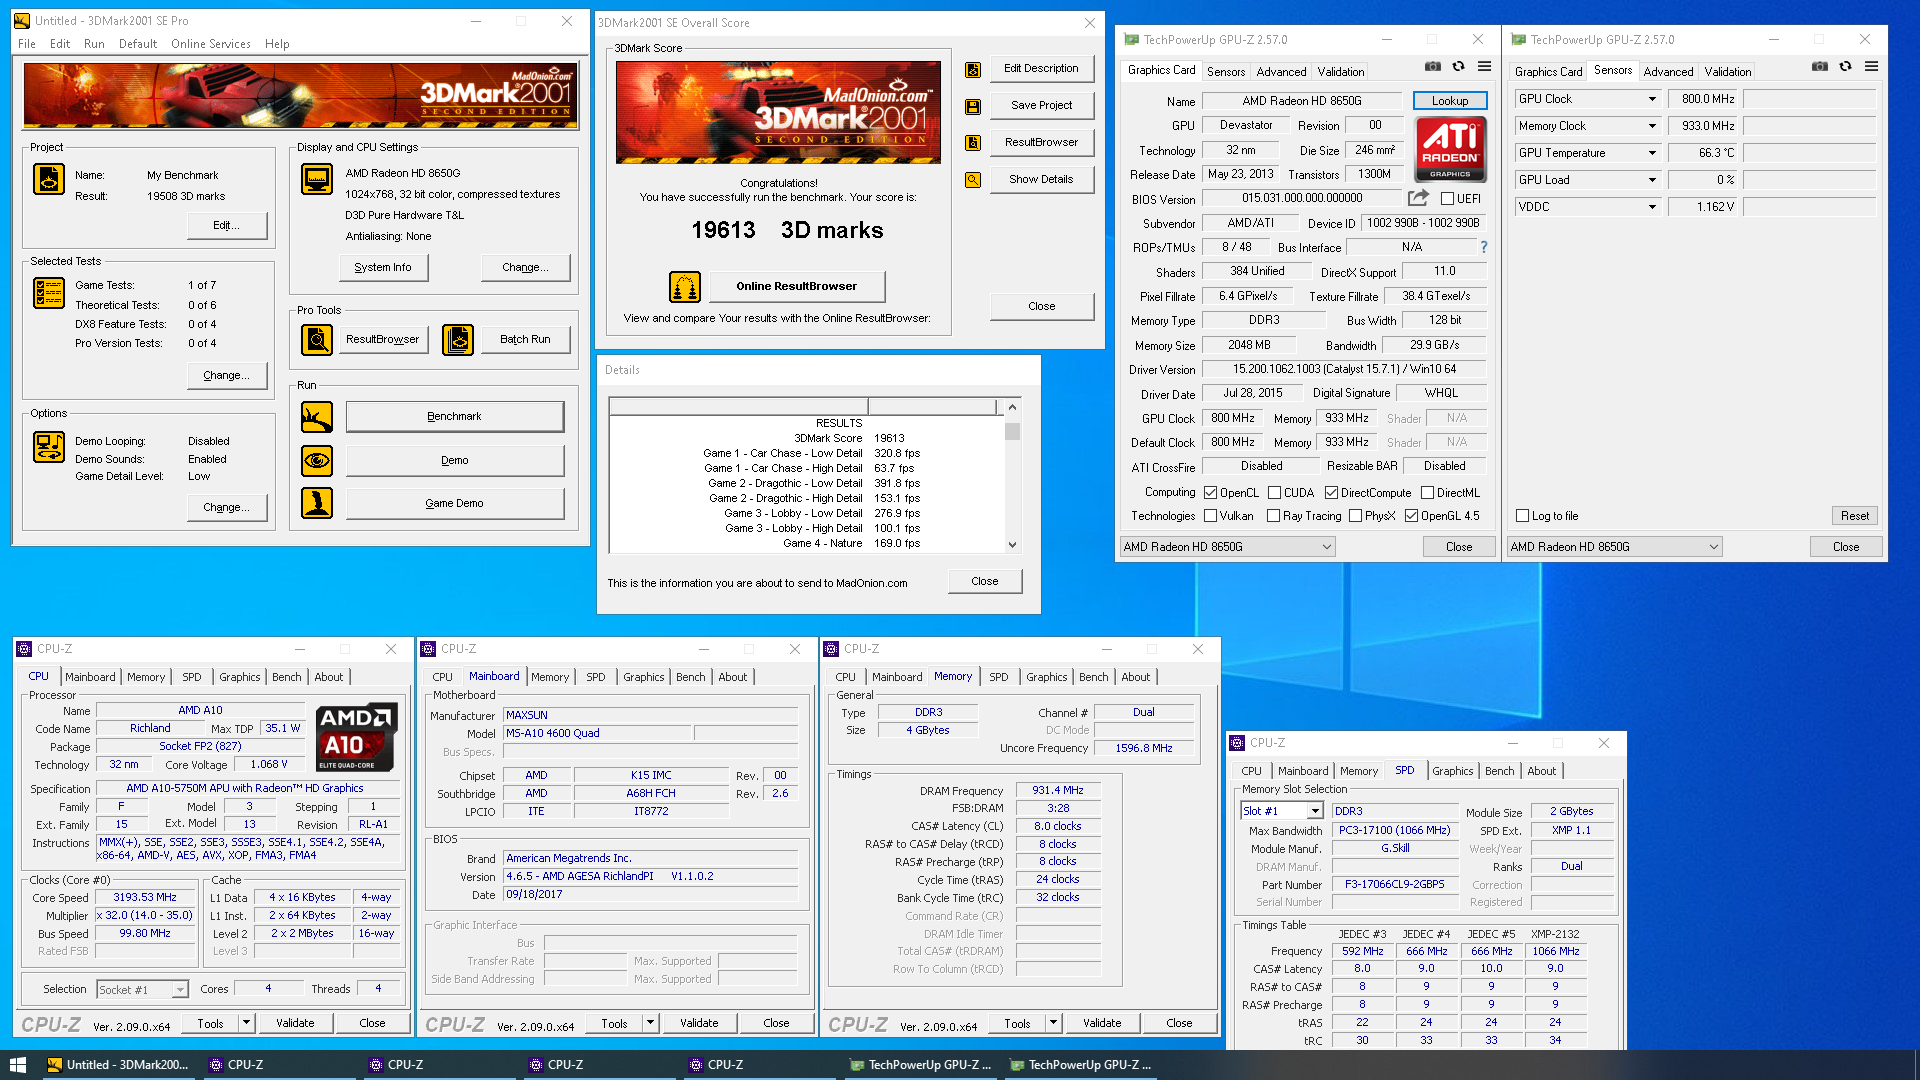Image resolution: width=1920 pixels, height=1080 pixels.
Task: Click the ResultBrowser magnifier icon in Pro Tools
Action: point(317,340)
